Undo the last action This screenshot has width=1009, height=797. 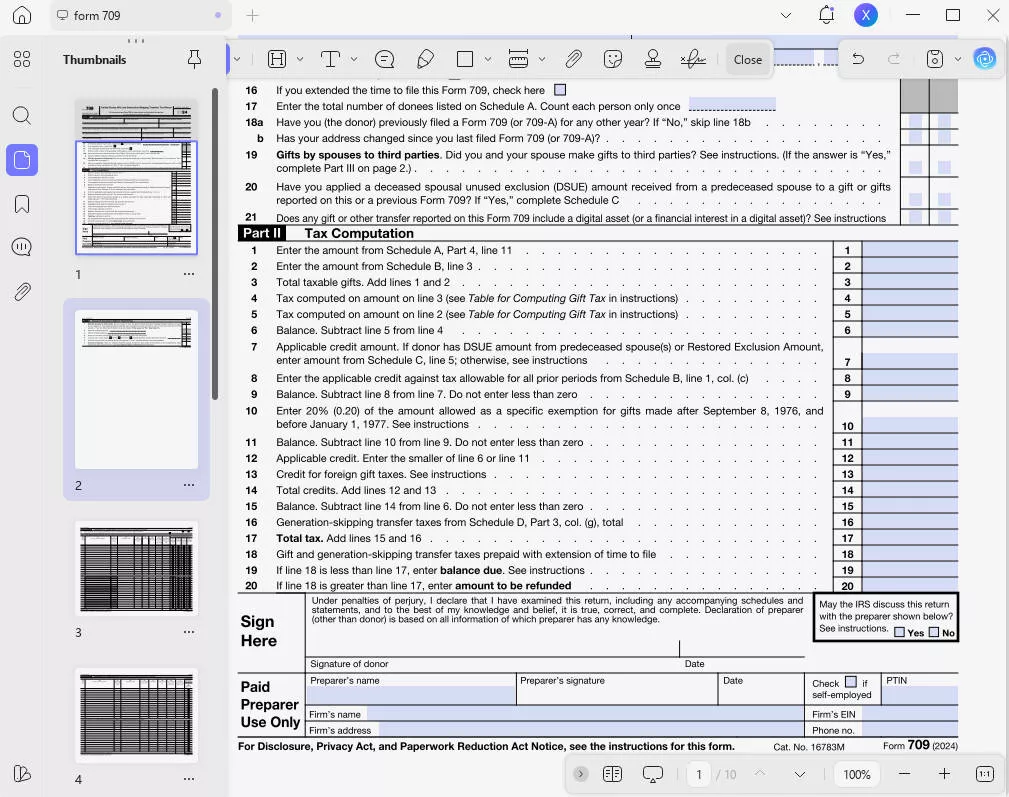pos(858,59)
